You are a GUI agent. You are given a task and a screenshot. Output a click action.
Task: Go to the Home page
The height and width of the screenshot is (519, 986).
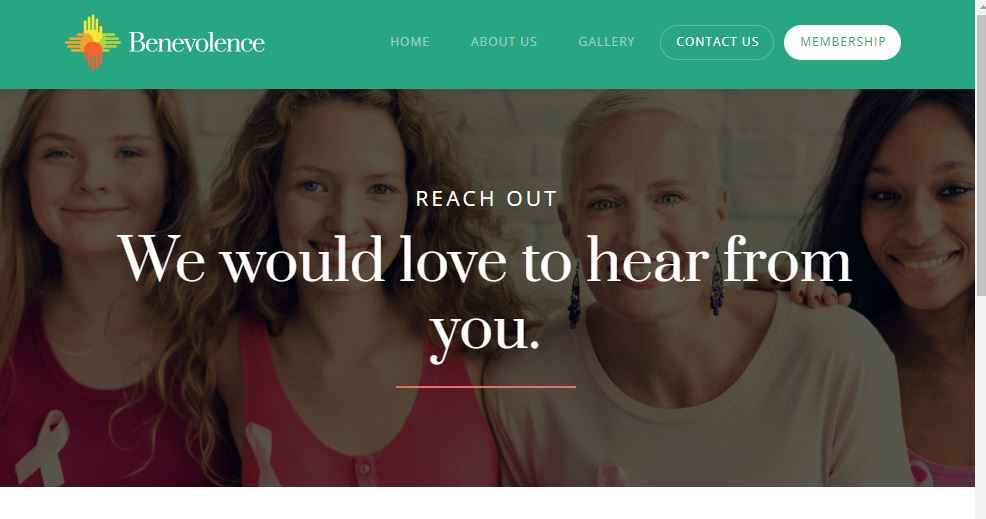tap(409, 42)
